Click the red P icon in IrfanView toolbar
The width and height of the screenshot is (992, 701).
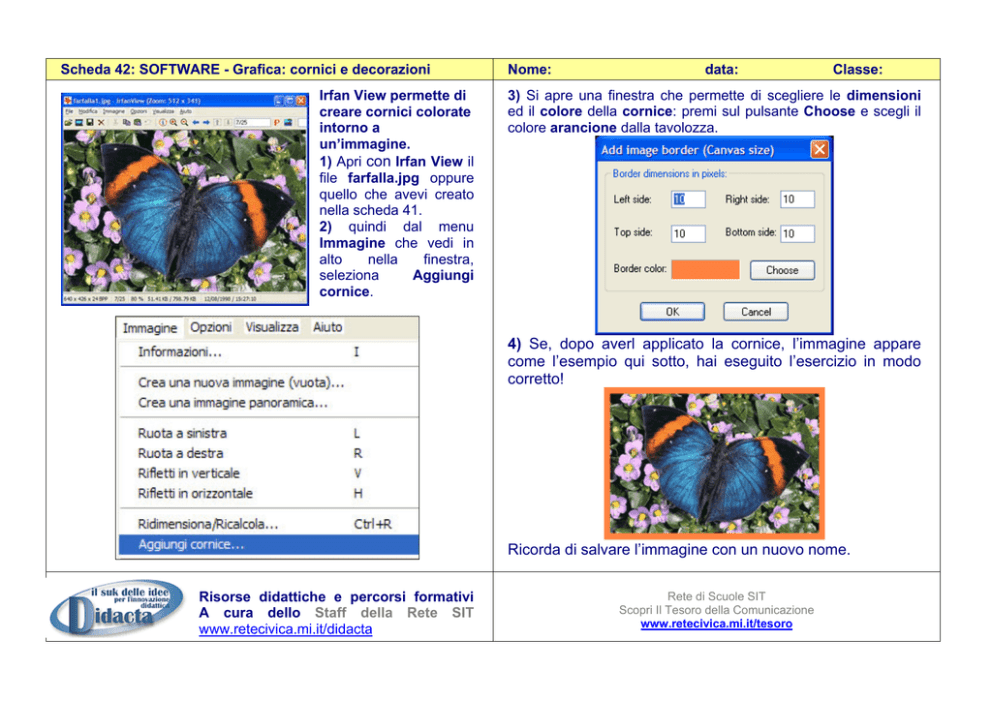(276, 122)
